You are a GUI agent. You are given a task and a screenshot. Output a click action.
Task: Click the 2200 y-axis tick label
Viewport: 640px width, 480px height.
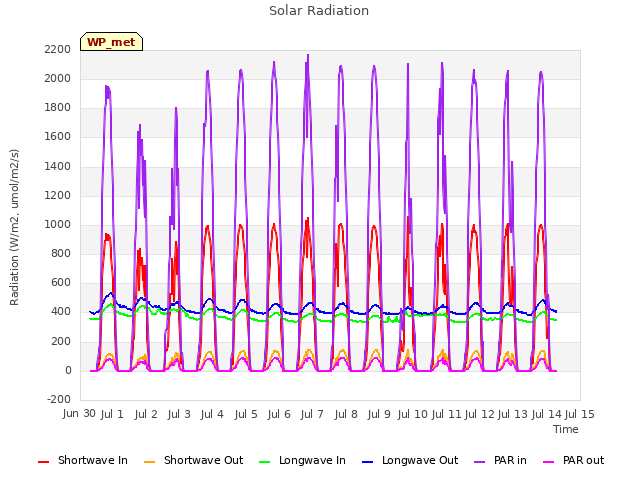(58, 49)
